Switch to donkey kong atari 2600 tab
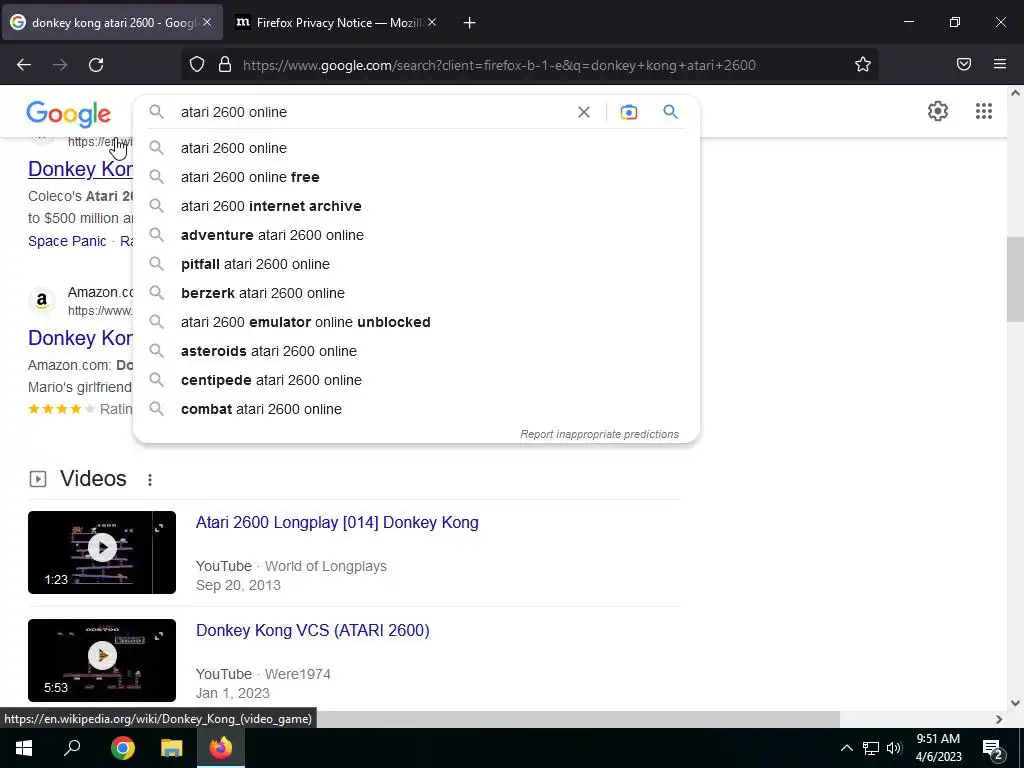Screen dimensions: 1024x768 (x=112, y=23)
